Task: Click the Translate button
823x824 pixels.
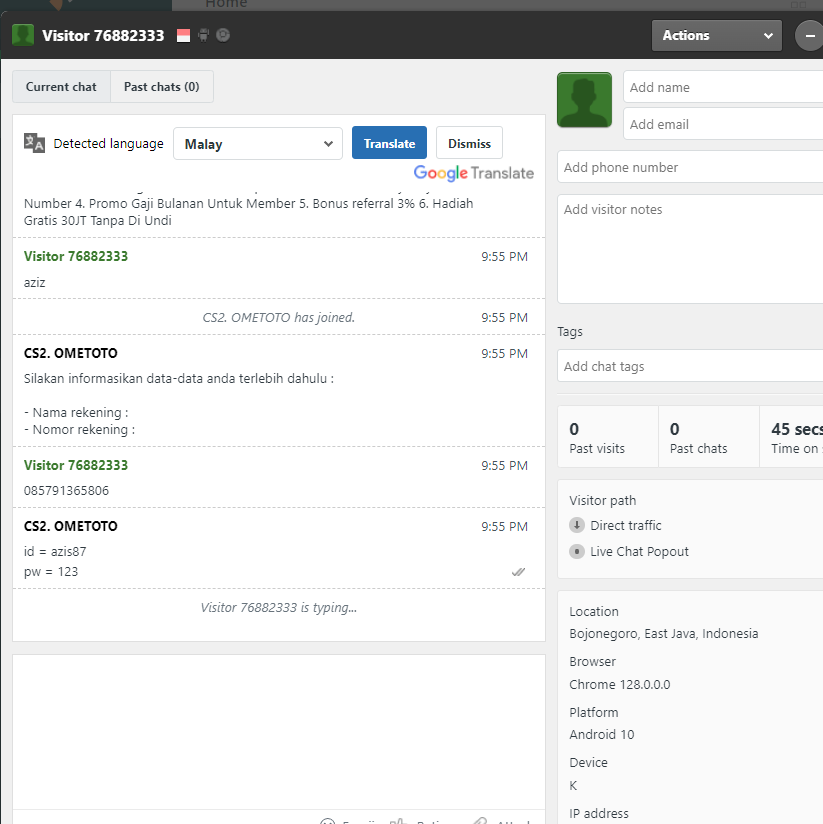Action: pyautogui.click(x=389, y=143)
